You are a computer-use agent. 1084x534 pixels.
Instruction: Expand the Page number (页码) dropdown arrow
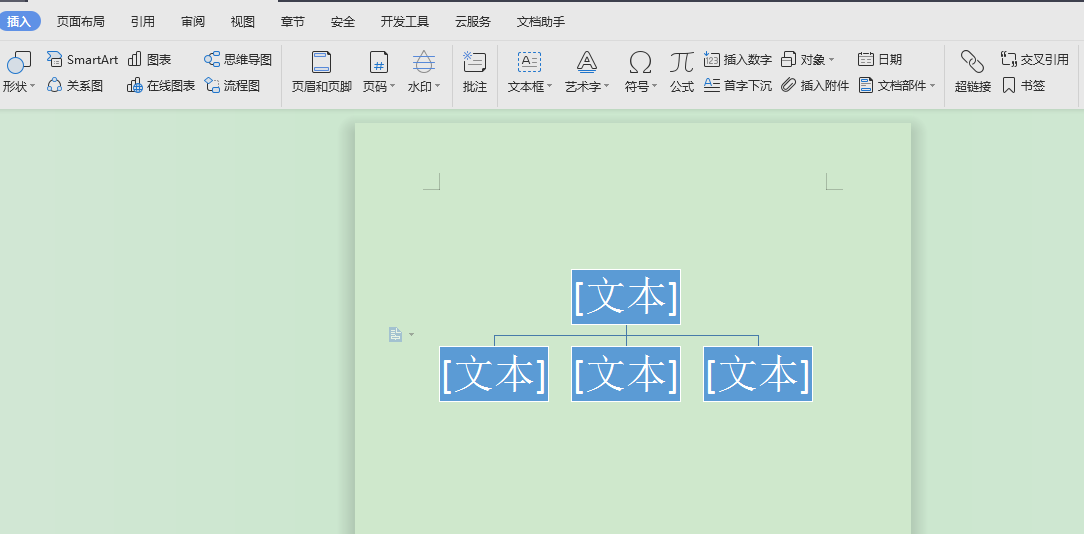tap(392, 86)
